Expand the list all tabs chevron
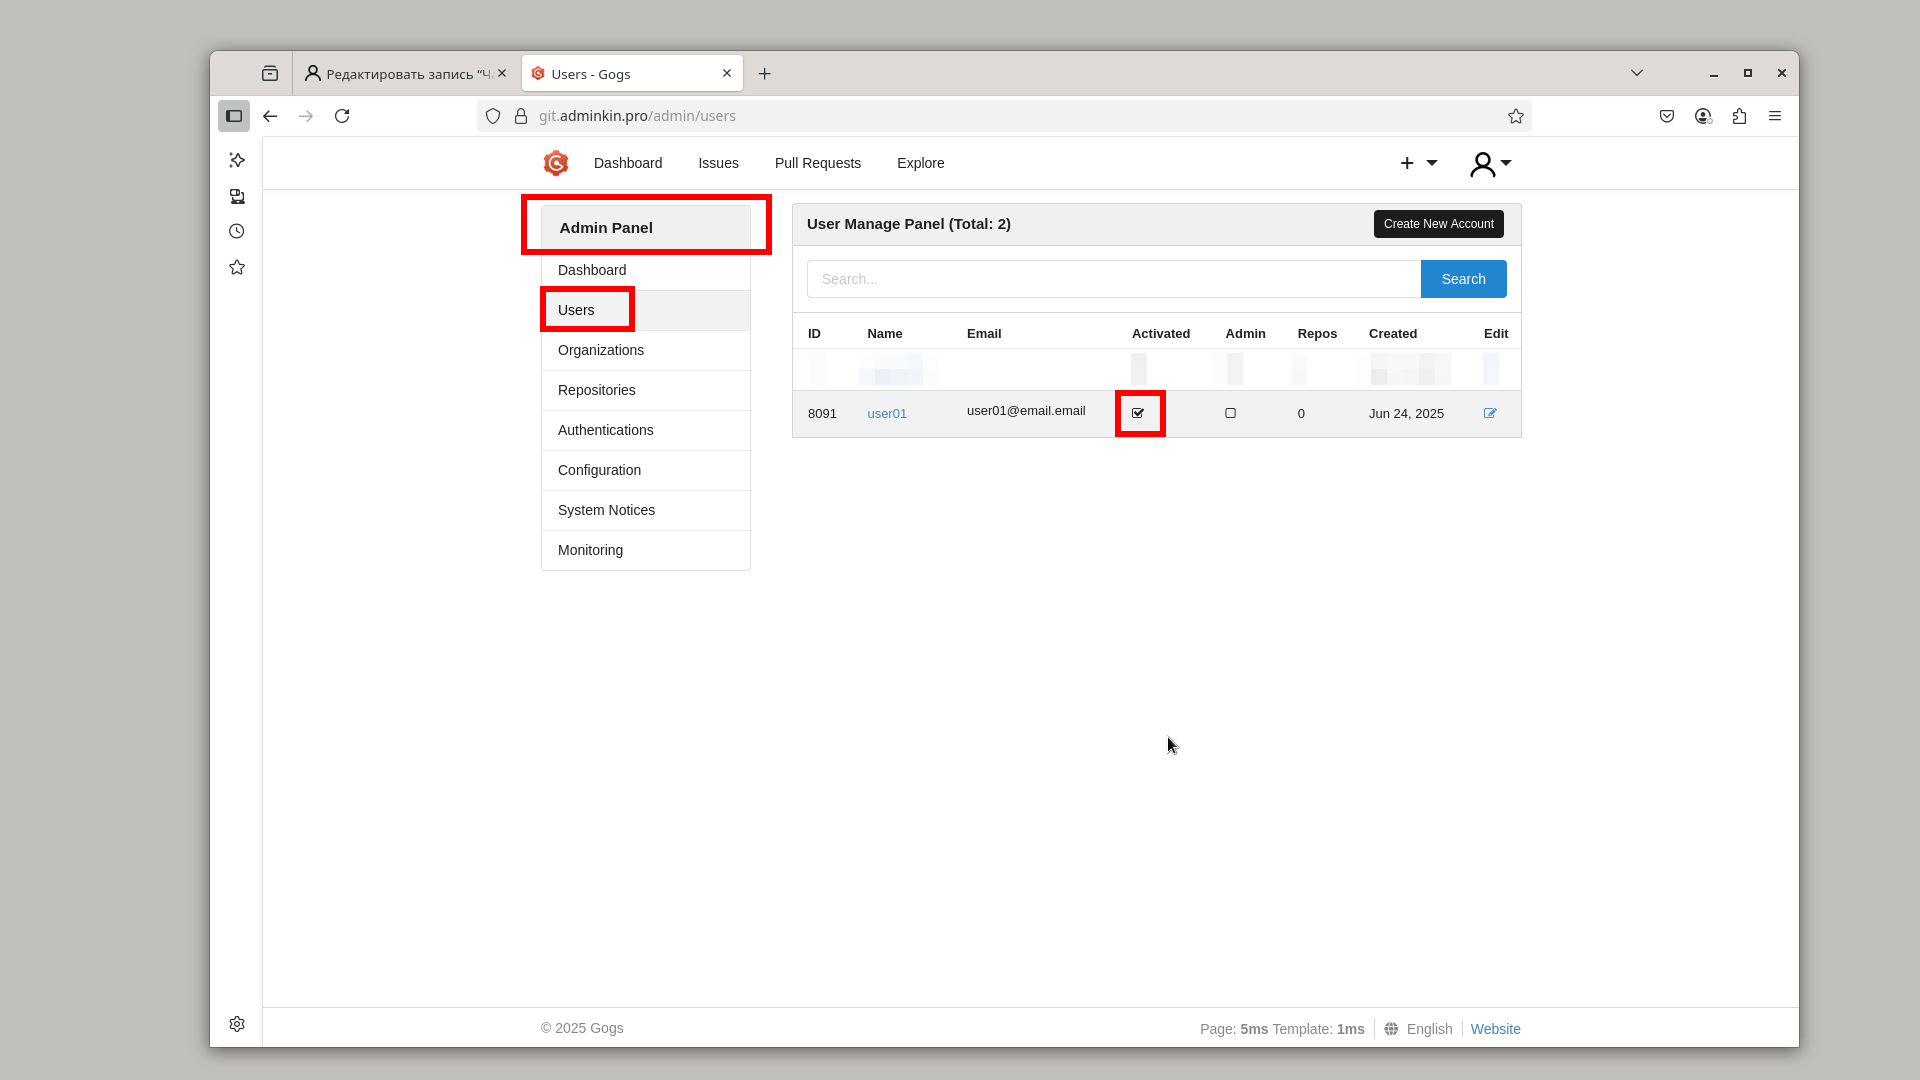This screenshot has height=1080, width=1920. tap(1637, 73)
